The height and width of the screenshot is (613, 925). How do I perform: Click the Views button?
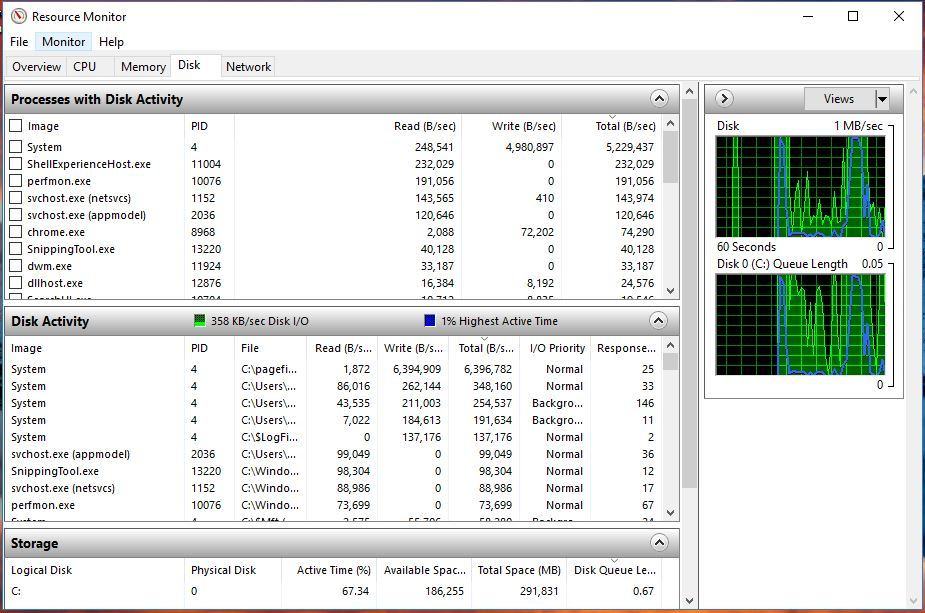[x=839, y=99]
